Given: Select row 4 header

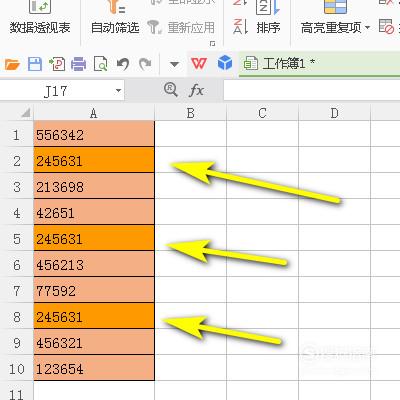Looking at the screenshot, I should [16, 213].
